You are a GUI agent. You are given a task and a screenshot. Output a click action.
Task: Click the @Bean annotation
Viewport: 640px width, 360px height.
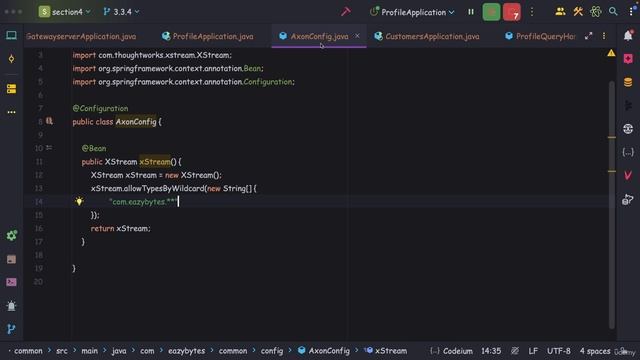(94, 148)
